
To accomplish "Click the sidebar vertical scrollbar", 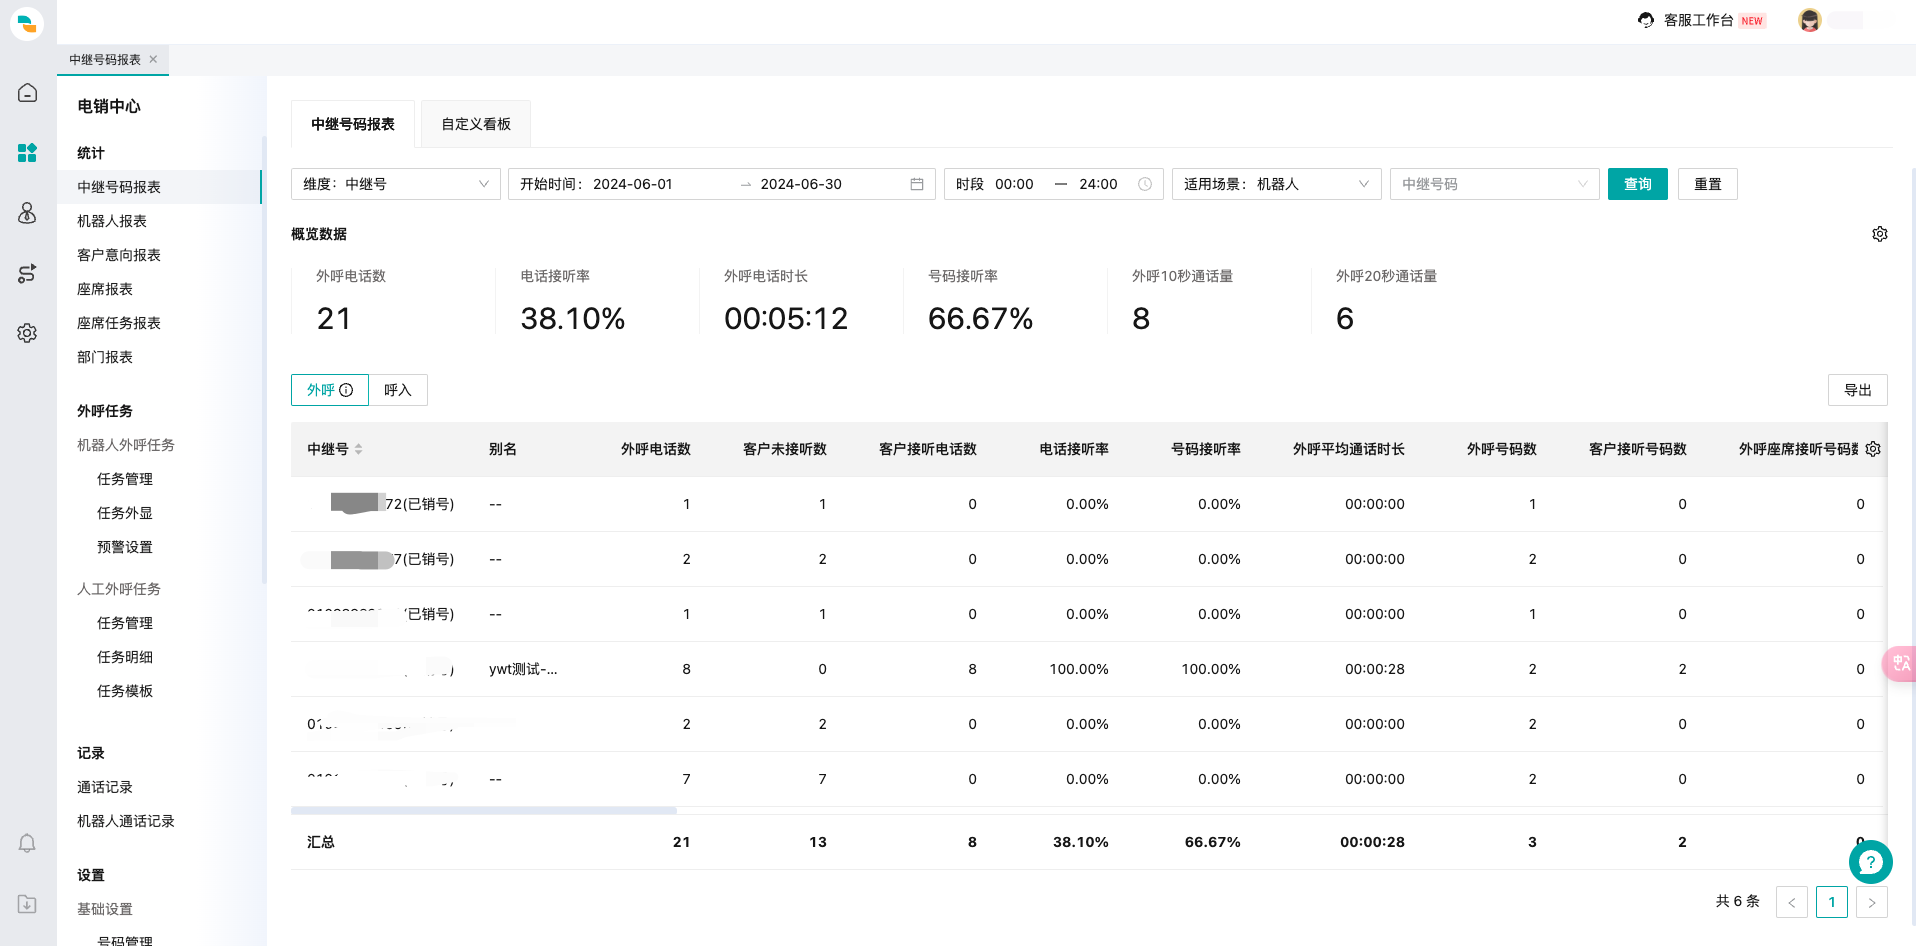I will [264, 360].
